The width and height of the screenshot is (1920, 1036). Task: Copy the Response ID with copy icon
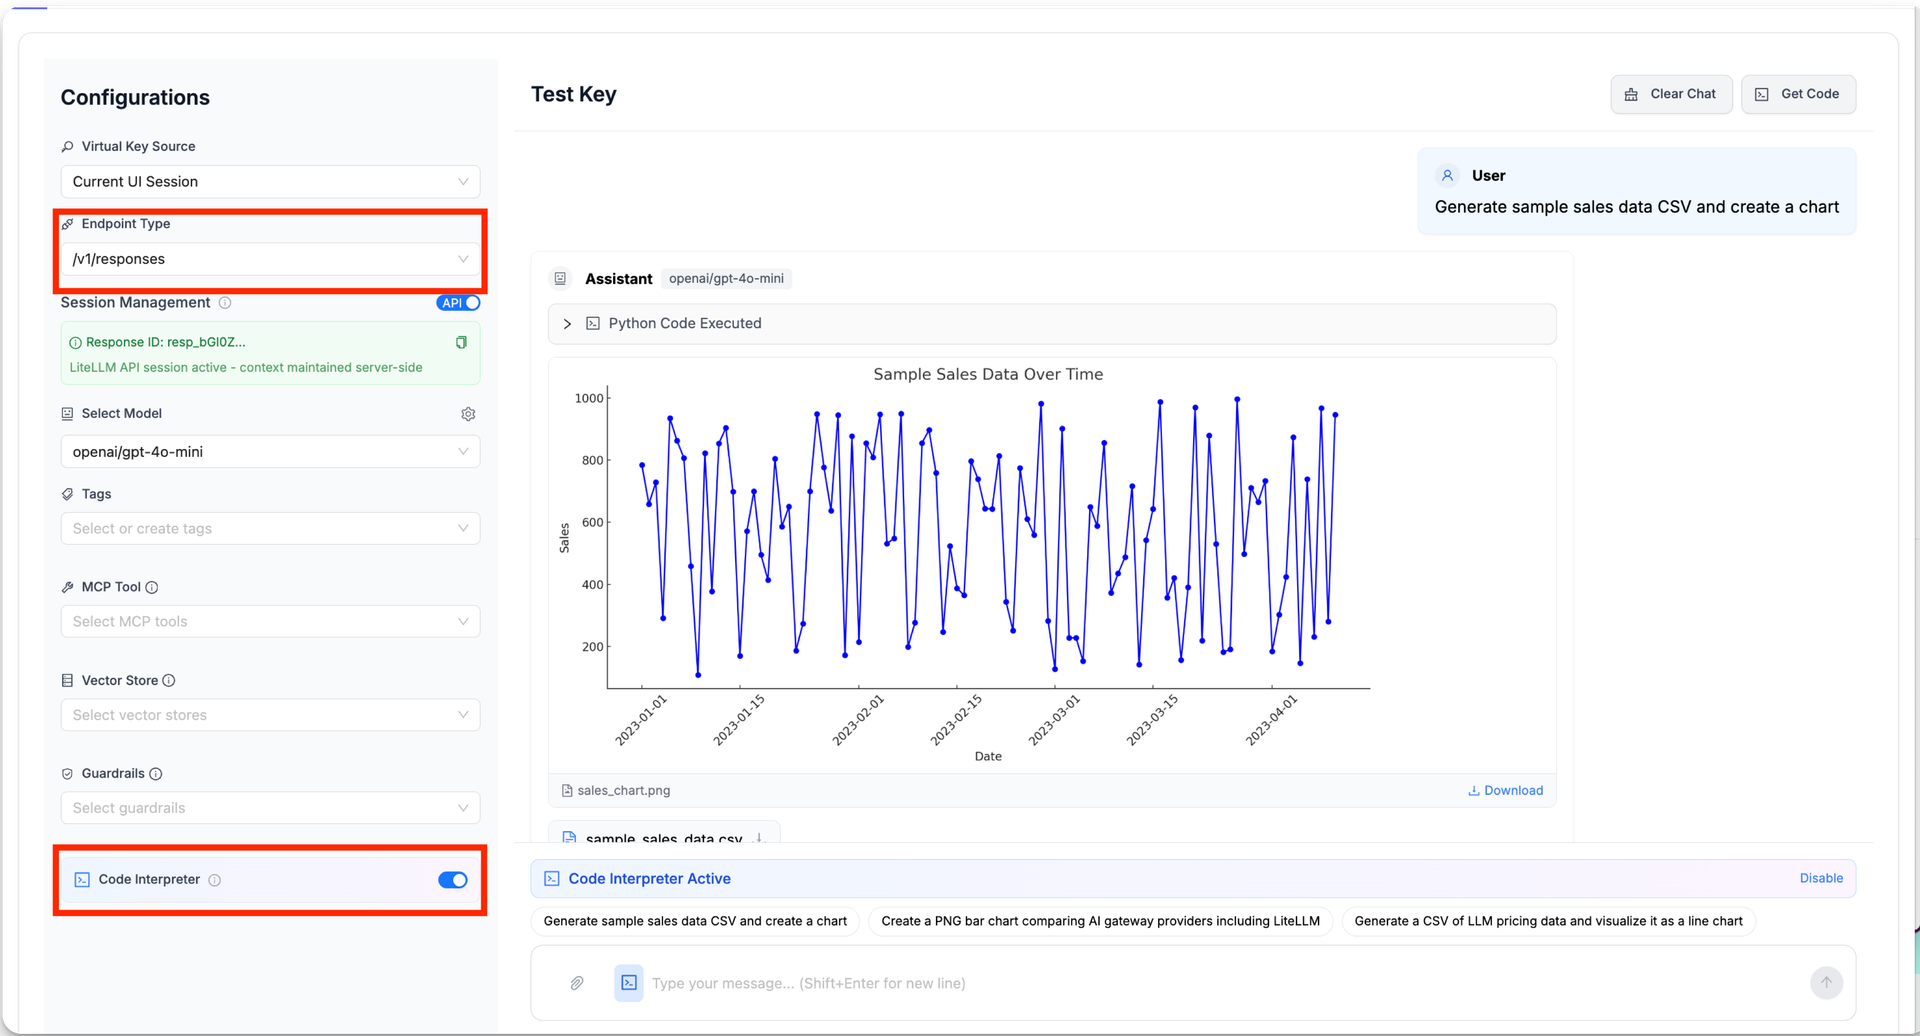tap(461, 342)
